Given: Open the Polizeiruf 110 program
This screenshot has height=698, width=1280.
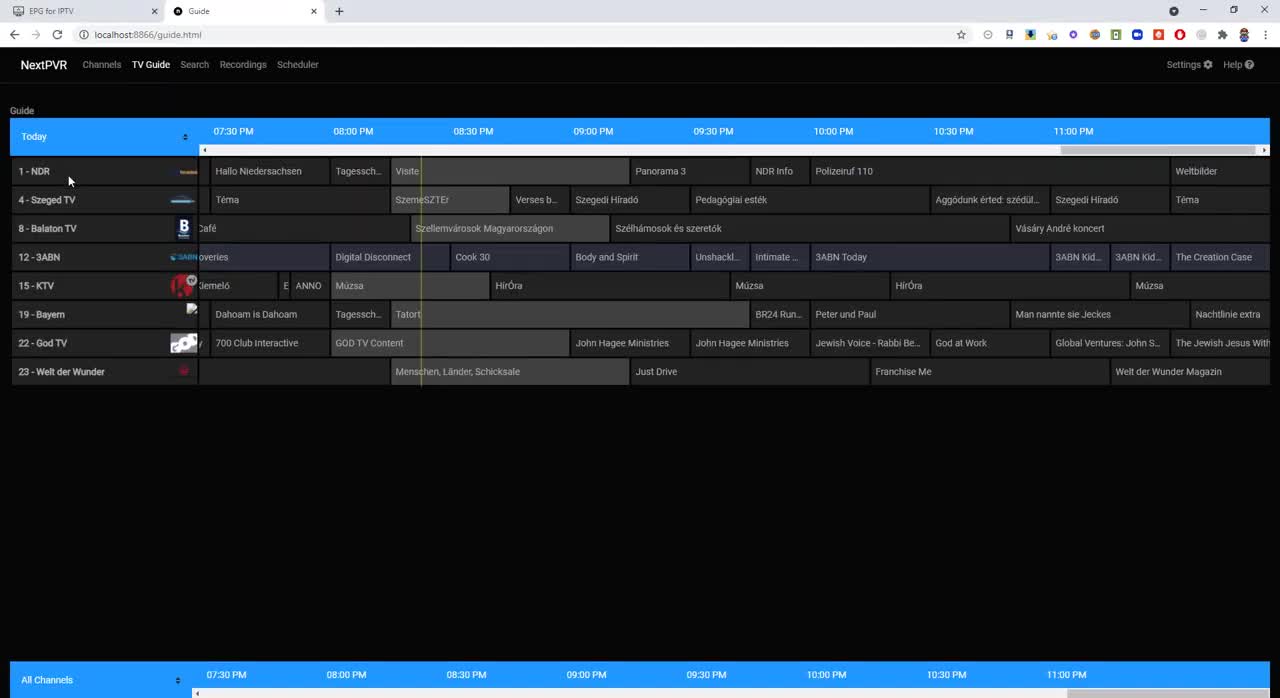Looking at the screenshot, I should [x=990, y=172].
